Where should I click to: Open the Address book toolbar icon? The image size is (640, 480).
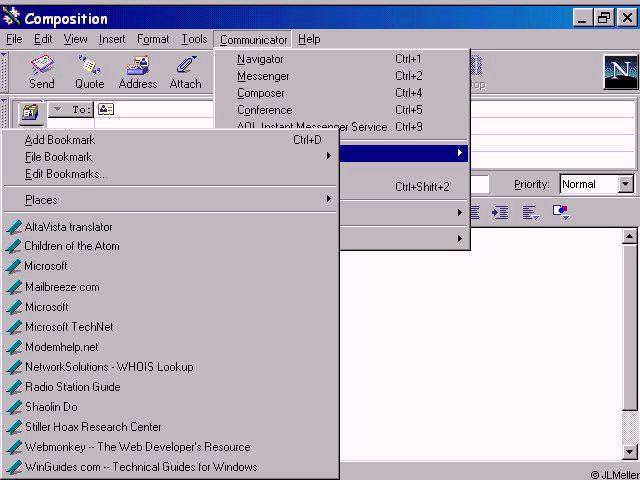coord(138,65)
